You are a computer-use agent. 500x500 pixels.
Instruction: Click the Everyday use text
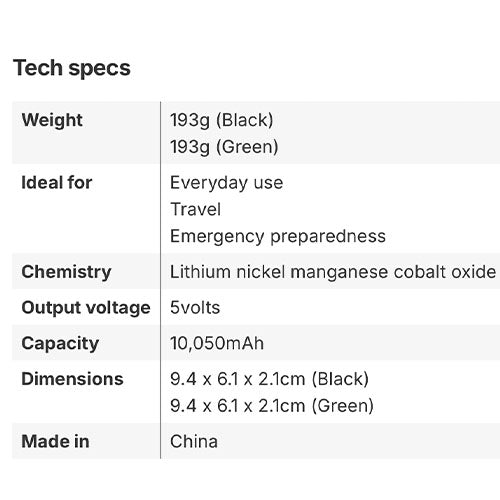click(x=226, y=183)
